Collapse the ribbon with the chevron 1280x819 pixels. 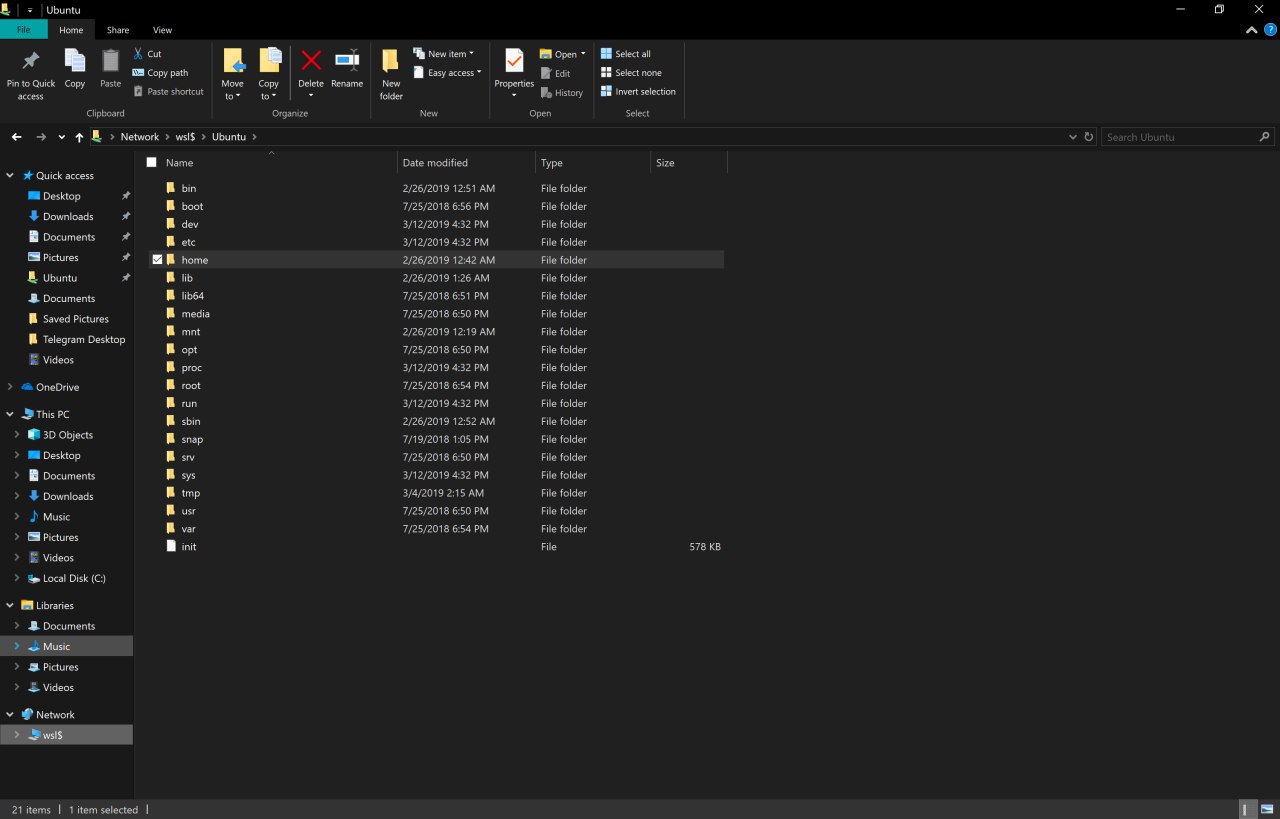1252,30
